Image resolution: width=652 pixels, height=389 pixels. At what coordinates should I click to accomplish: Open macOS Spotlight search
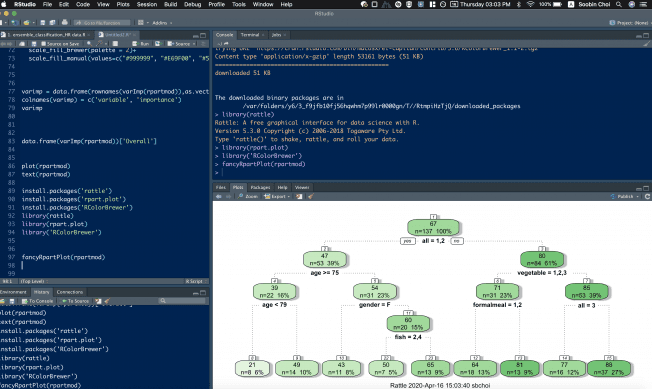619,4
